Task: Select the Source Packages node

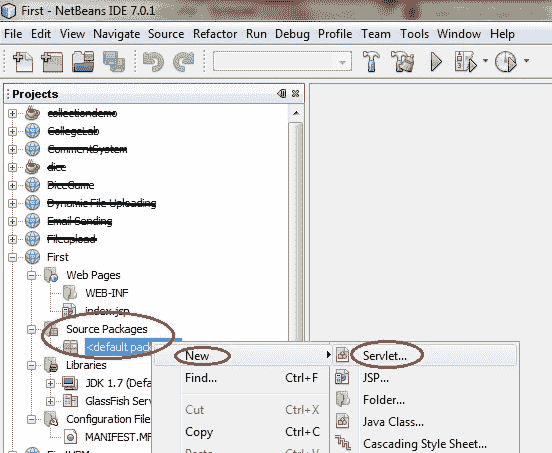Action: point(107,329)
